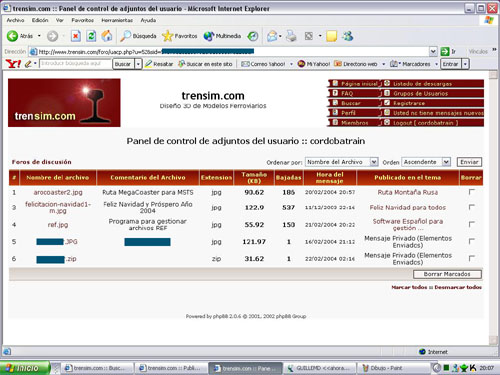Image resolution: width=500 pixels, height=375 pixels.
Task: Click the Print toolbar icon
Action: tap(291, 36)
